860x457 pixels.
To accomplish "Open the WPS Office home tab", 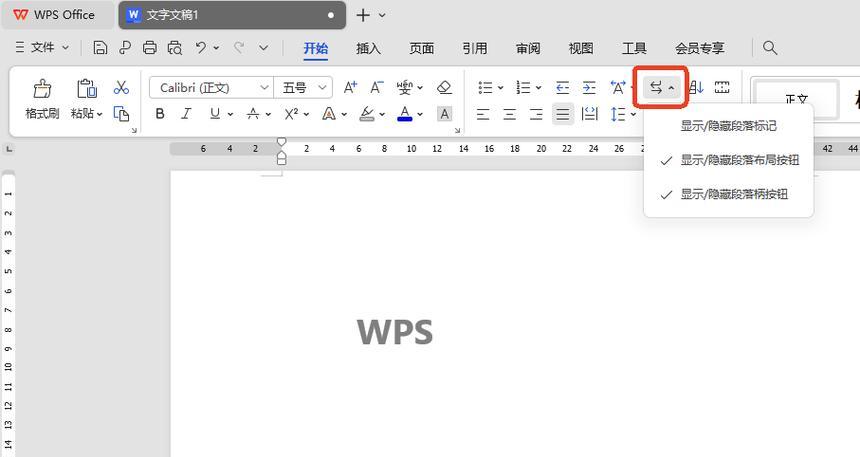I will coord(56,15).
